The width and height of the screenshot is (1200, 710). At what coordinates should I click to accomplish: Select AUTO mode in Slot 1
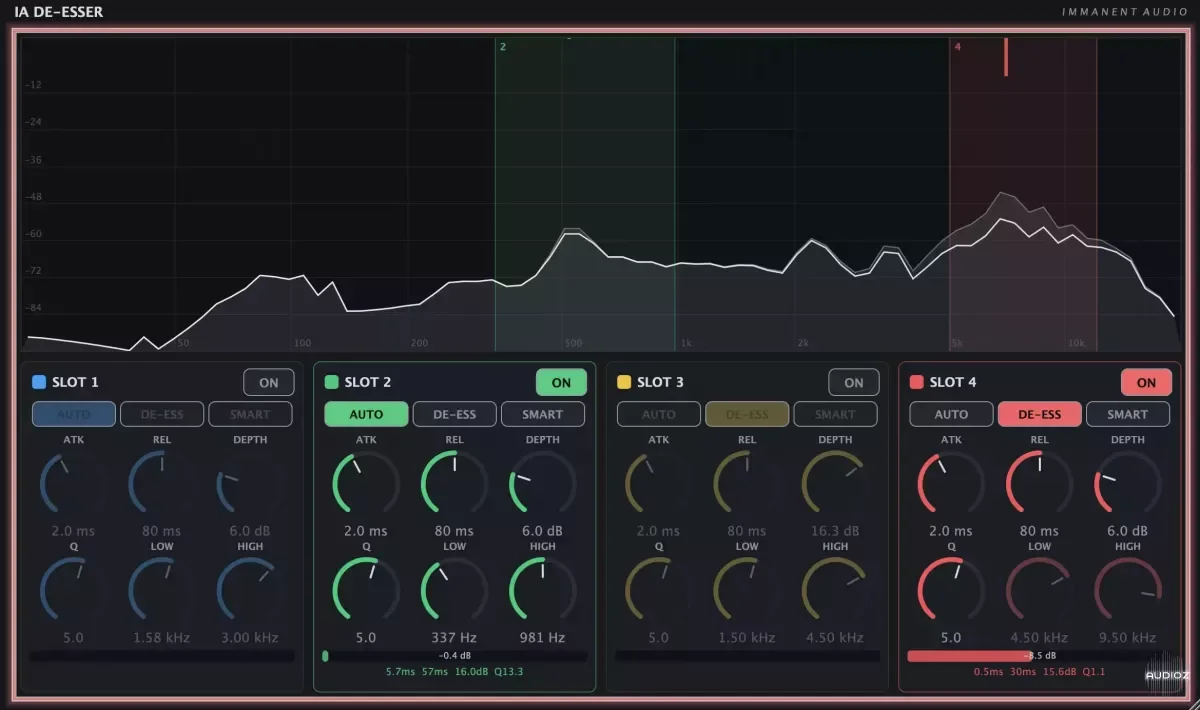coord(74,414)
